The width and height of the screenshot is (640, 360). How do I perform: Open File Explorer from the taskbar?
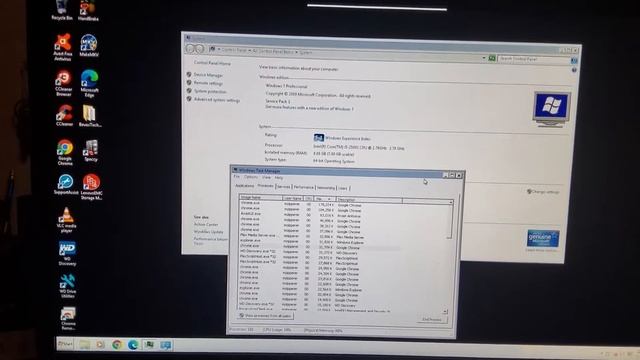(85, 344)
